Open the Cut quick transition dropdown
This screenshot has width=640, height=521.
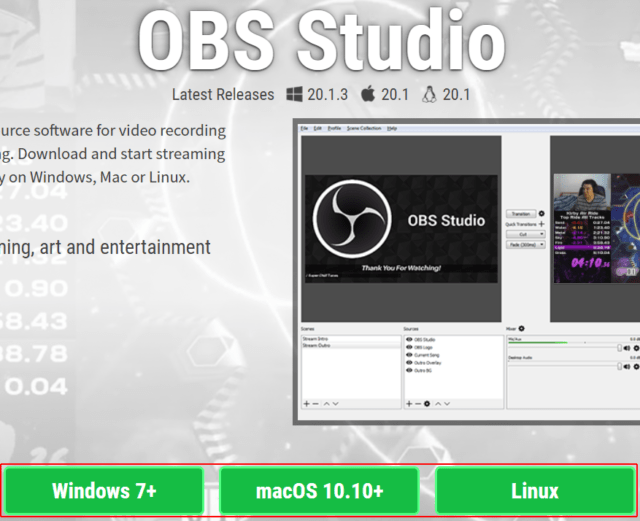coord(526,234)
